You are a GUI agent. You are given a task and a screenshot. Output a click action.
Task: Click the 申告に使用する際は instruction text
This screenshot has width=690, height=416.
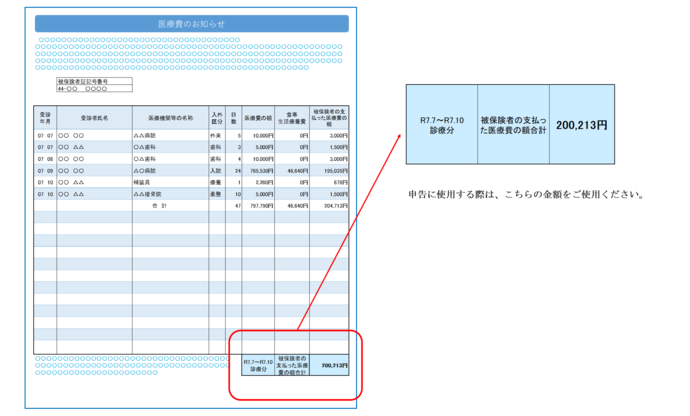point(525,193)
